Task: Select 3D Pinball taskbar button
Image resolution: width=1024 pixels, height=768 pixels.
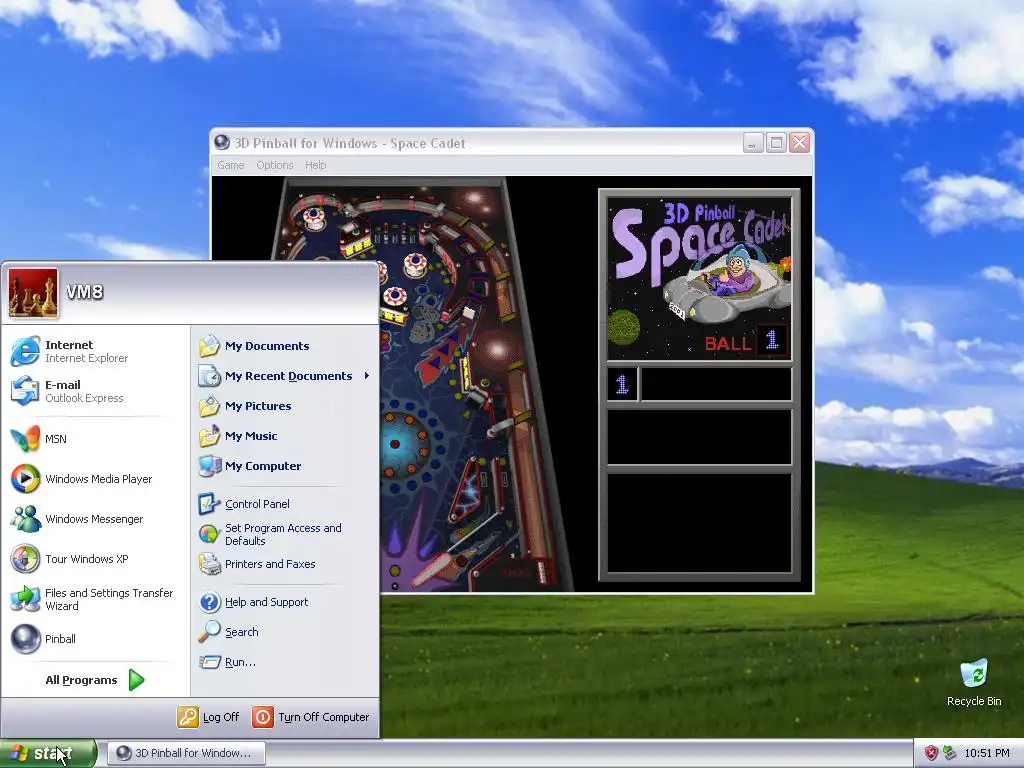Action: point(186,753)
